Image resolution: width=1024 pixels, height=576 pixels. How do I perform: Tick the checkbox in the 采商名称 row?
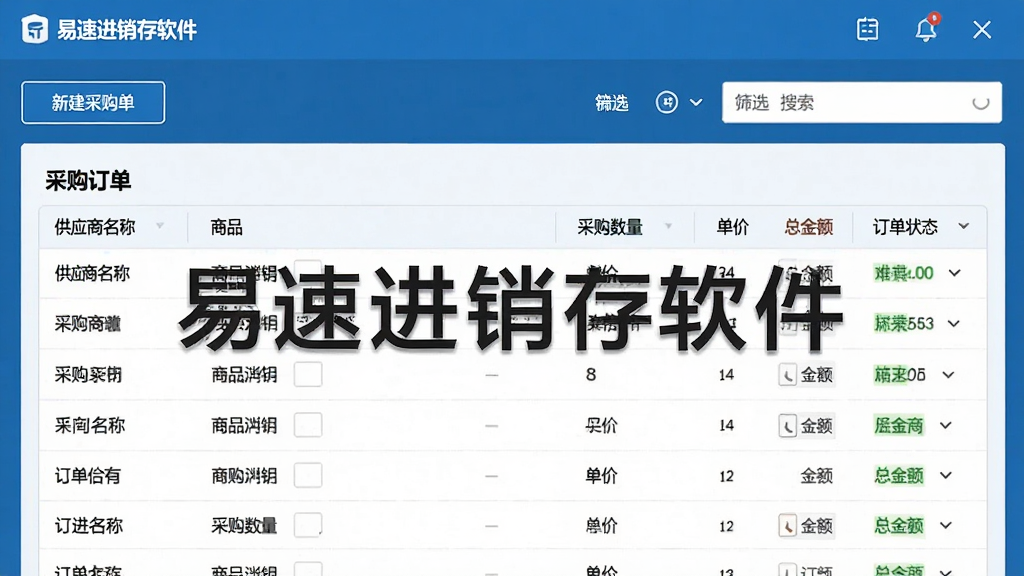pyautogui.click(x=308, y=425)
